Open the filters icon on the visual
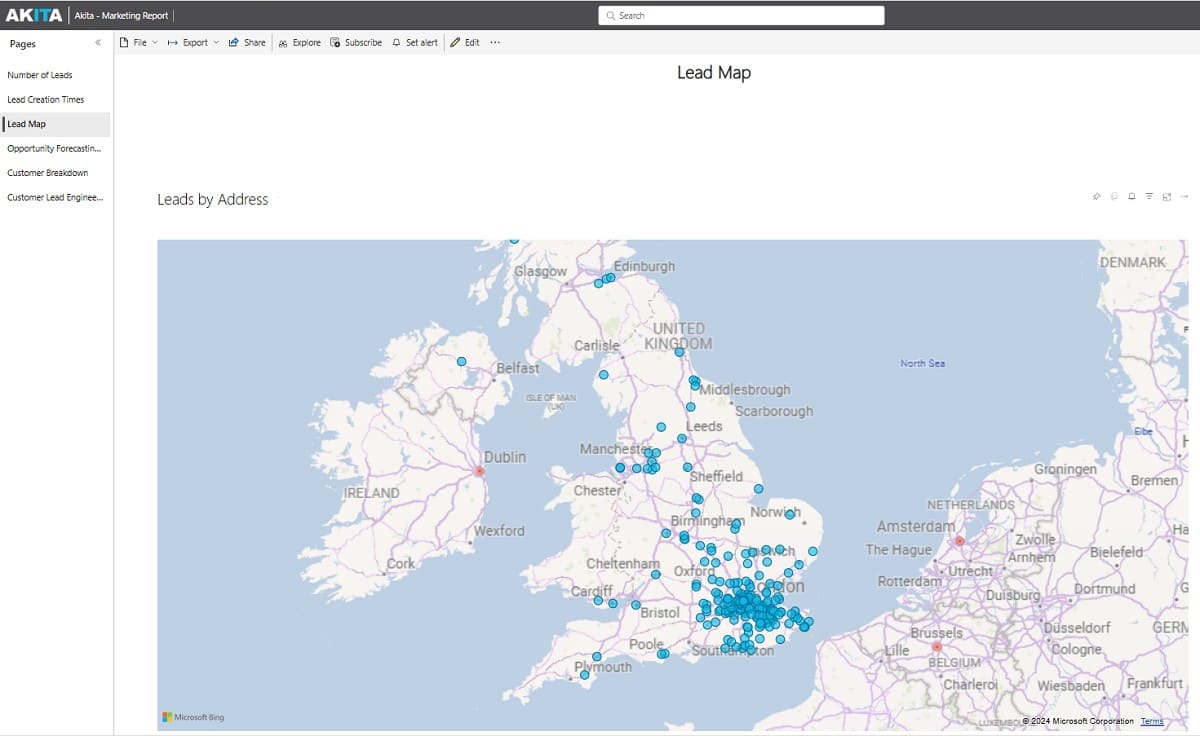 [x=1148, y=196]
